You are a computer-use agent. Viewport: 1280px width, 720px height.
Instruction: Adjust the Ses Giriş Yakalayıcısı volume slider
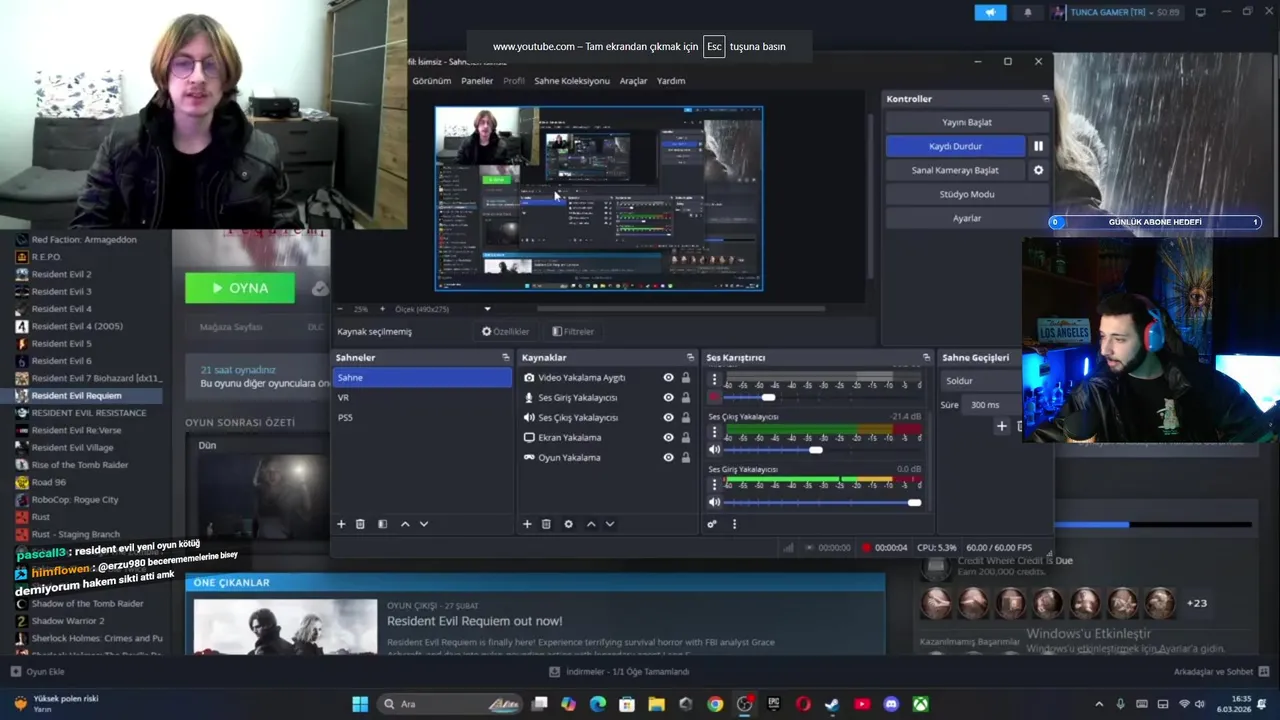[914, 502]
